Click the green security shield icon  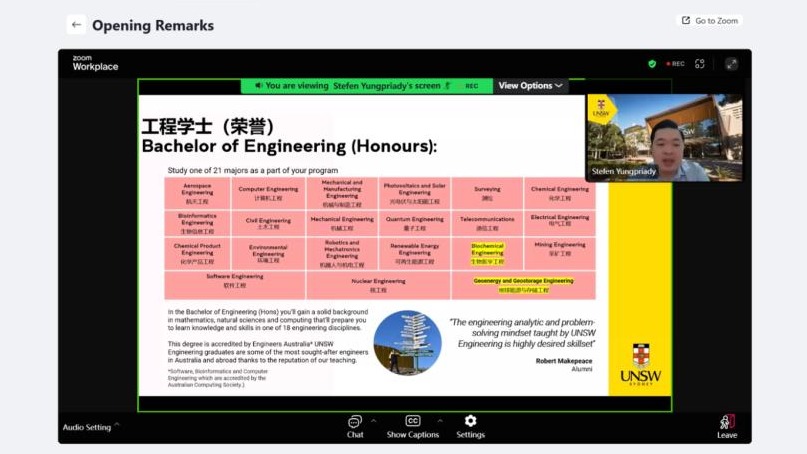coord(652,64)
